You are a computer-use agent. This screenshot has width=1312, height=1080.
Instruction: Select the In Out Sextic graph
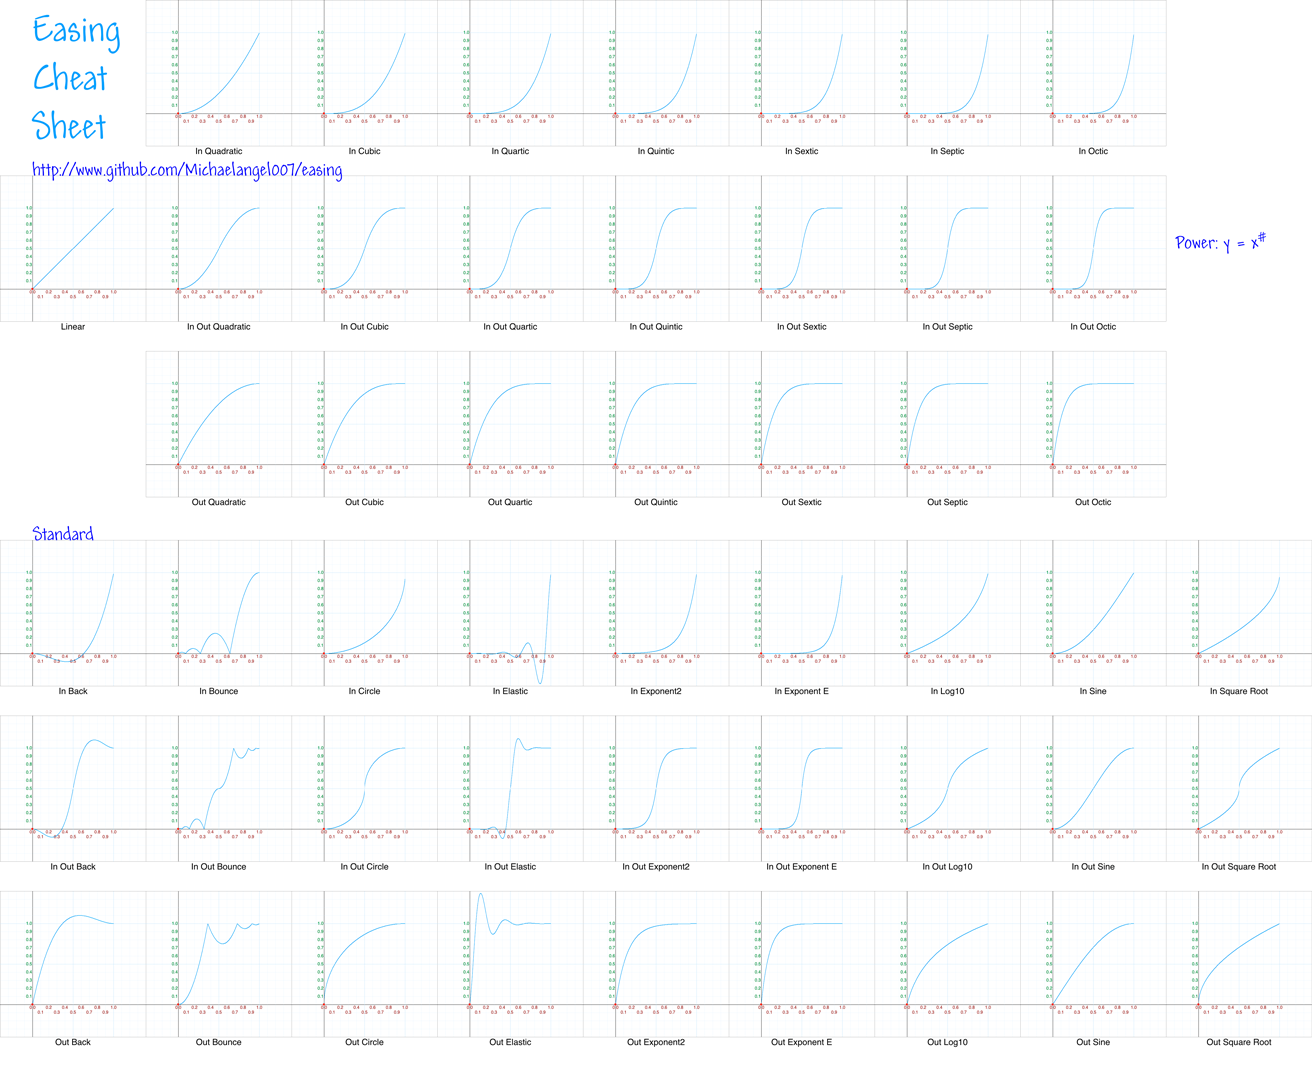[x=802, y=249]
